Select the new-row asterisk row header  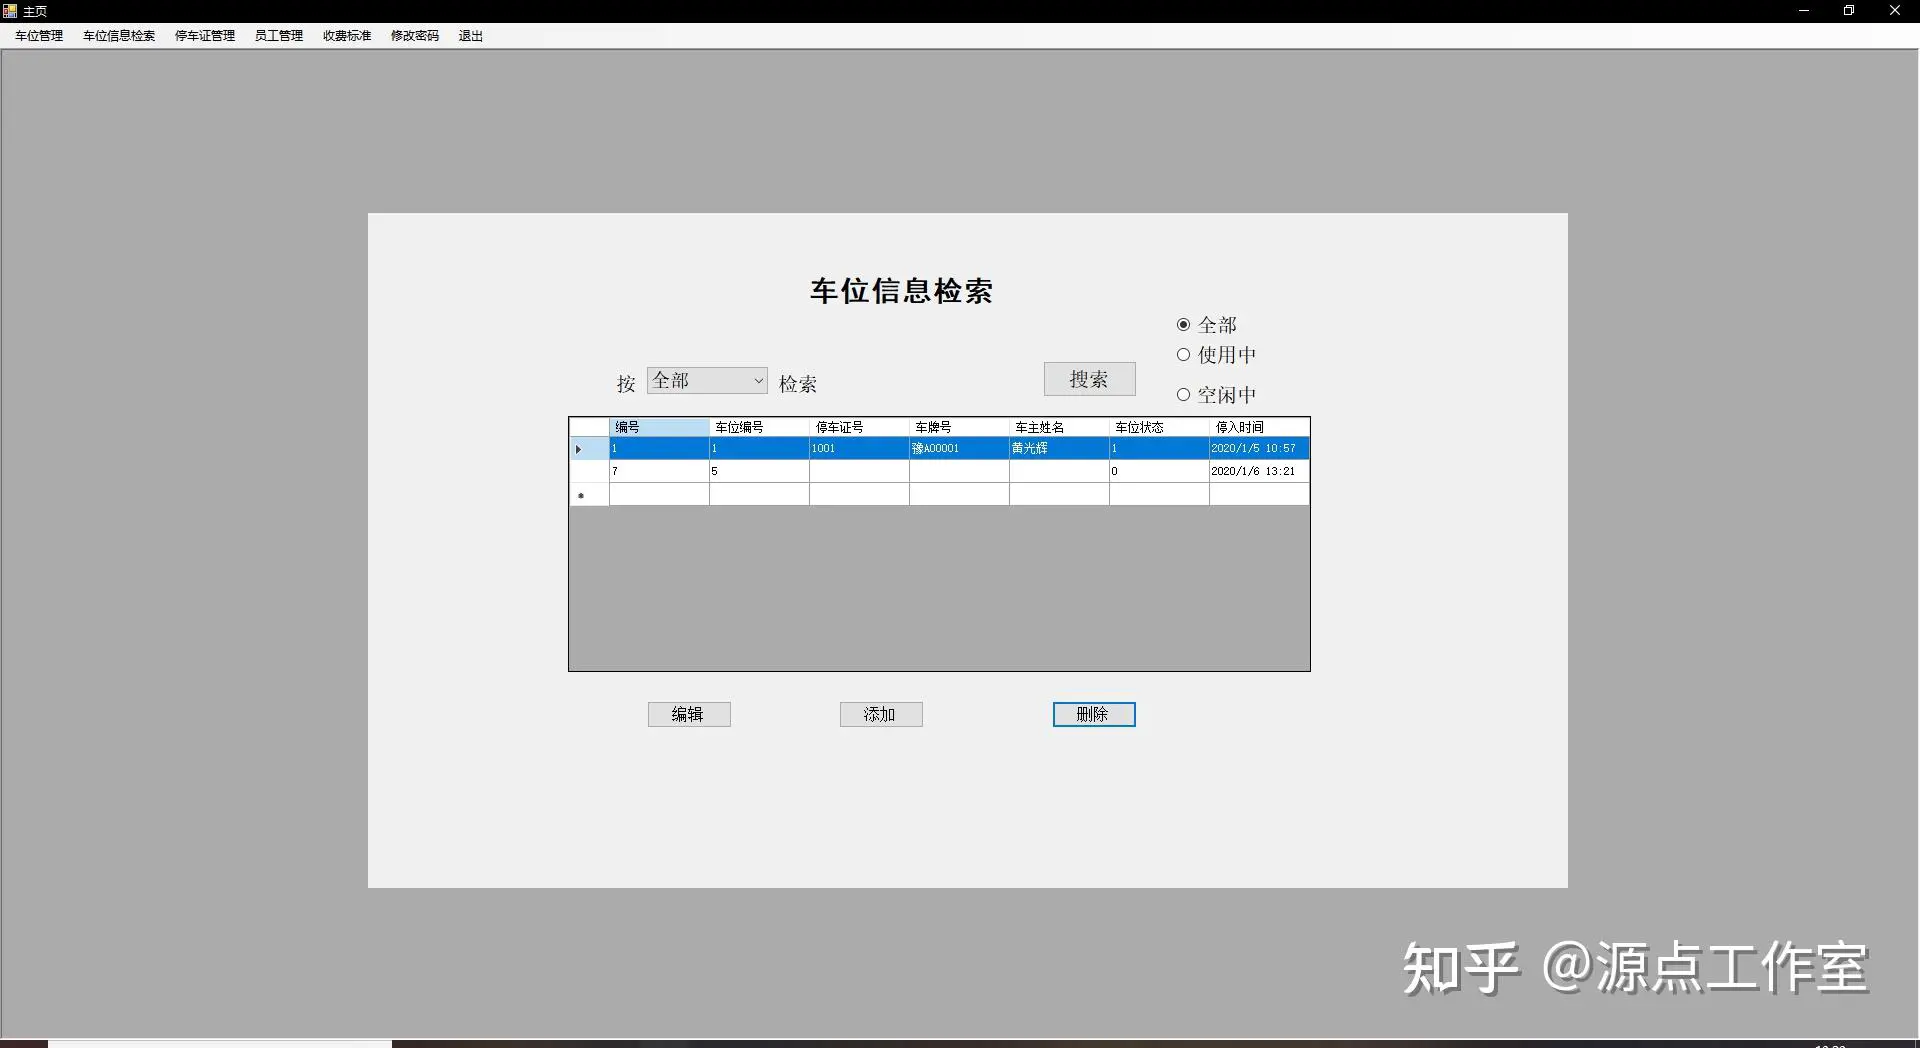click(x=589, y=495)
